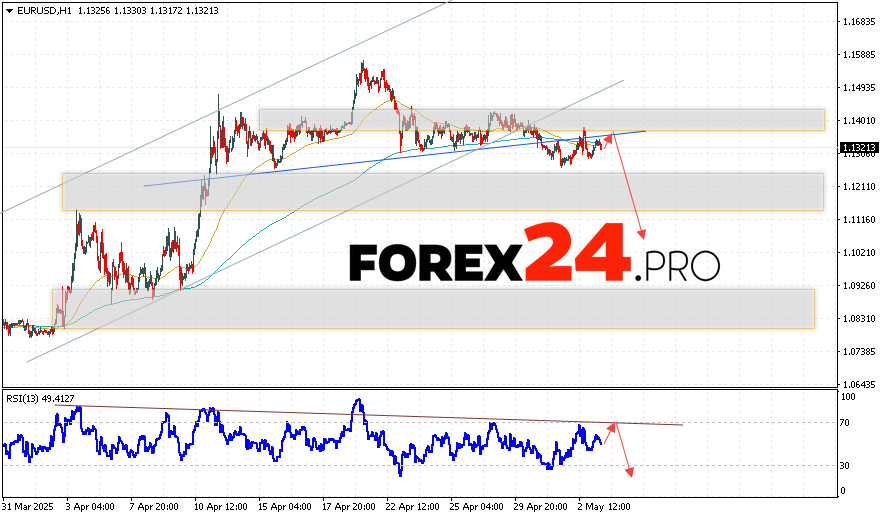Click the 1.10210 price axis label
The image size is (883, 518).
[x=859, y=253]
